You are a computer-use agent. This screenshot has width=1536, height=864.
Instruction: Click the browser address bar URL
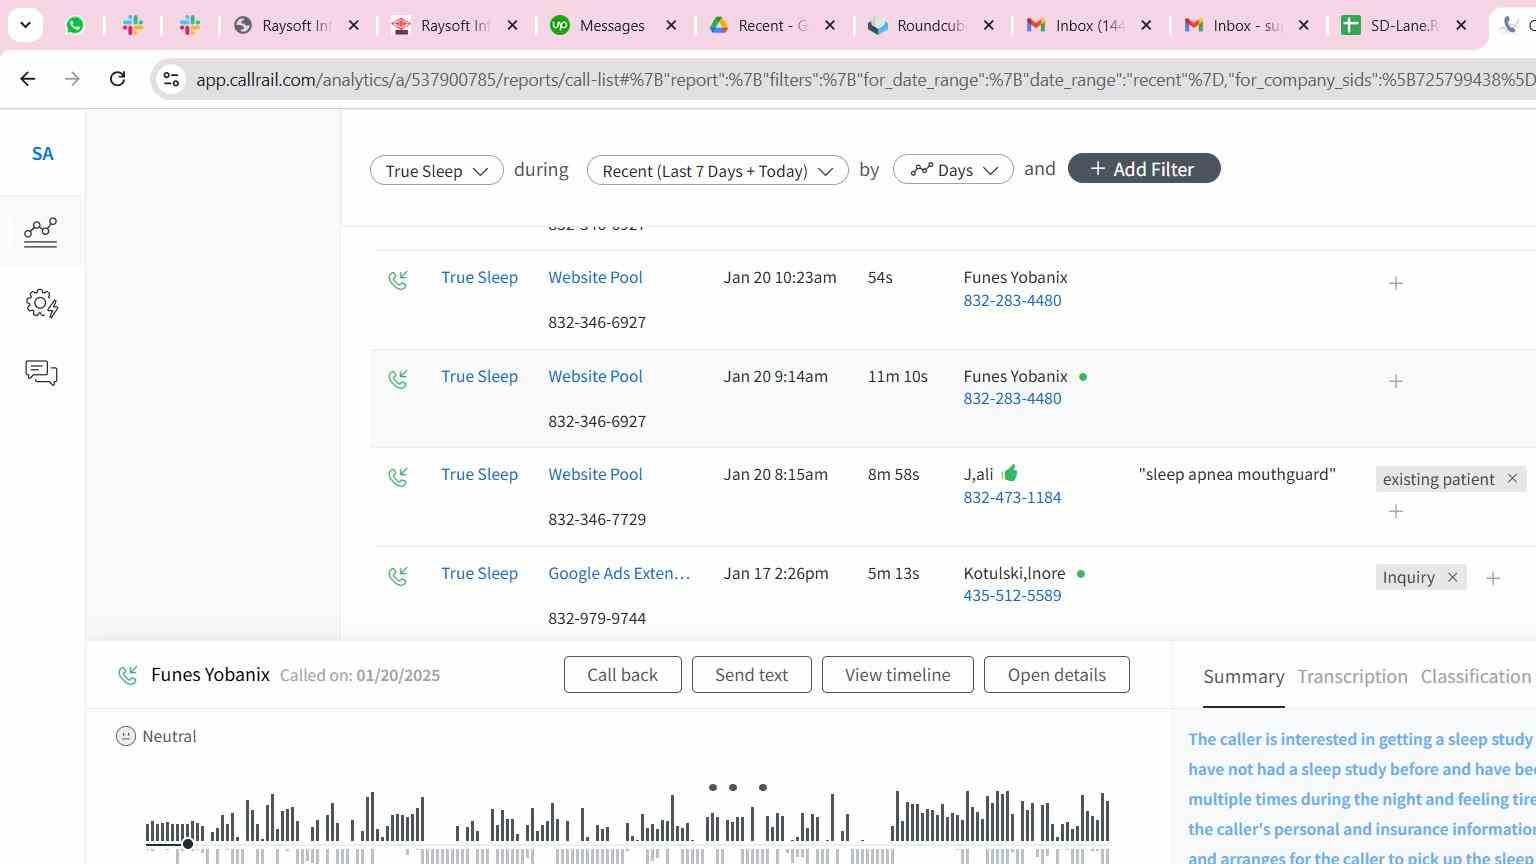865,79
